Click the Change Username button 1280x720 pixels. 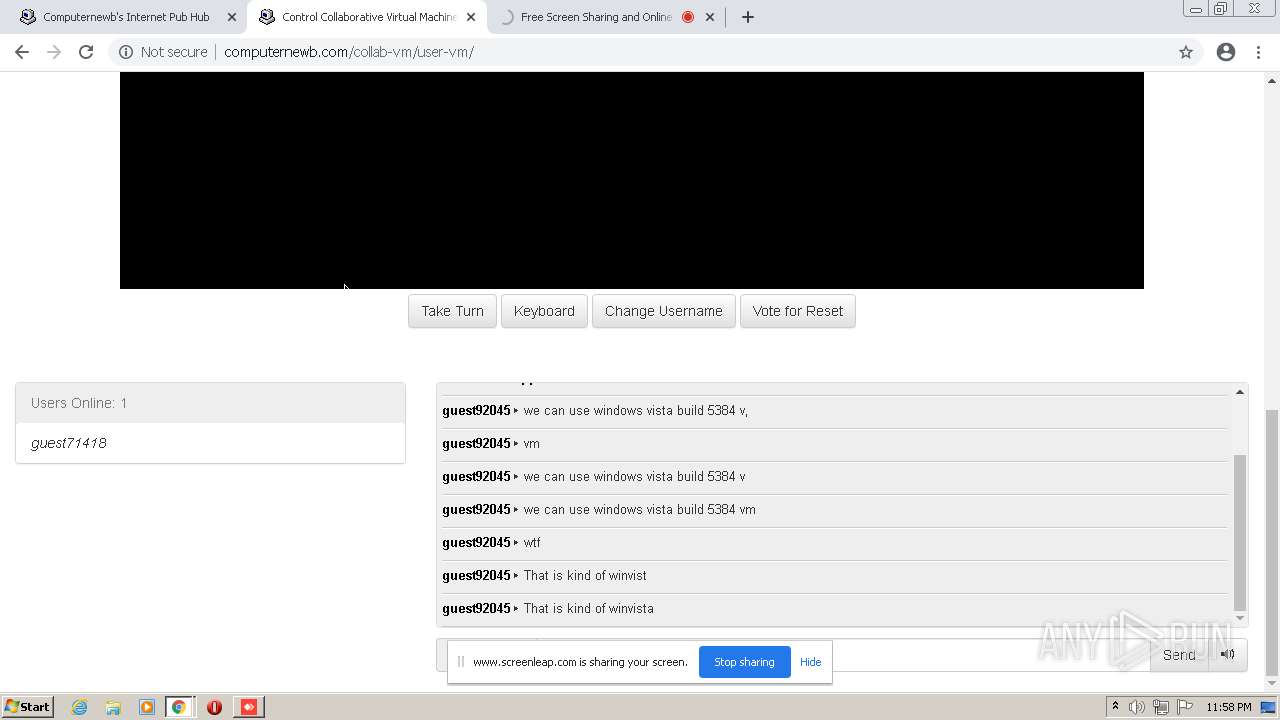664,311
